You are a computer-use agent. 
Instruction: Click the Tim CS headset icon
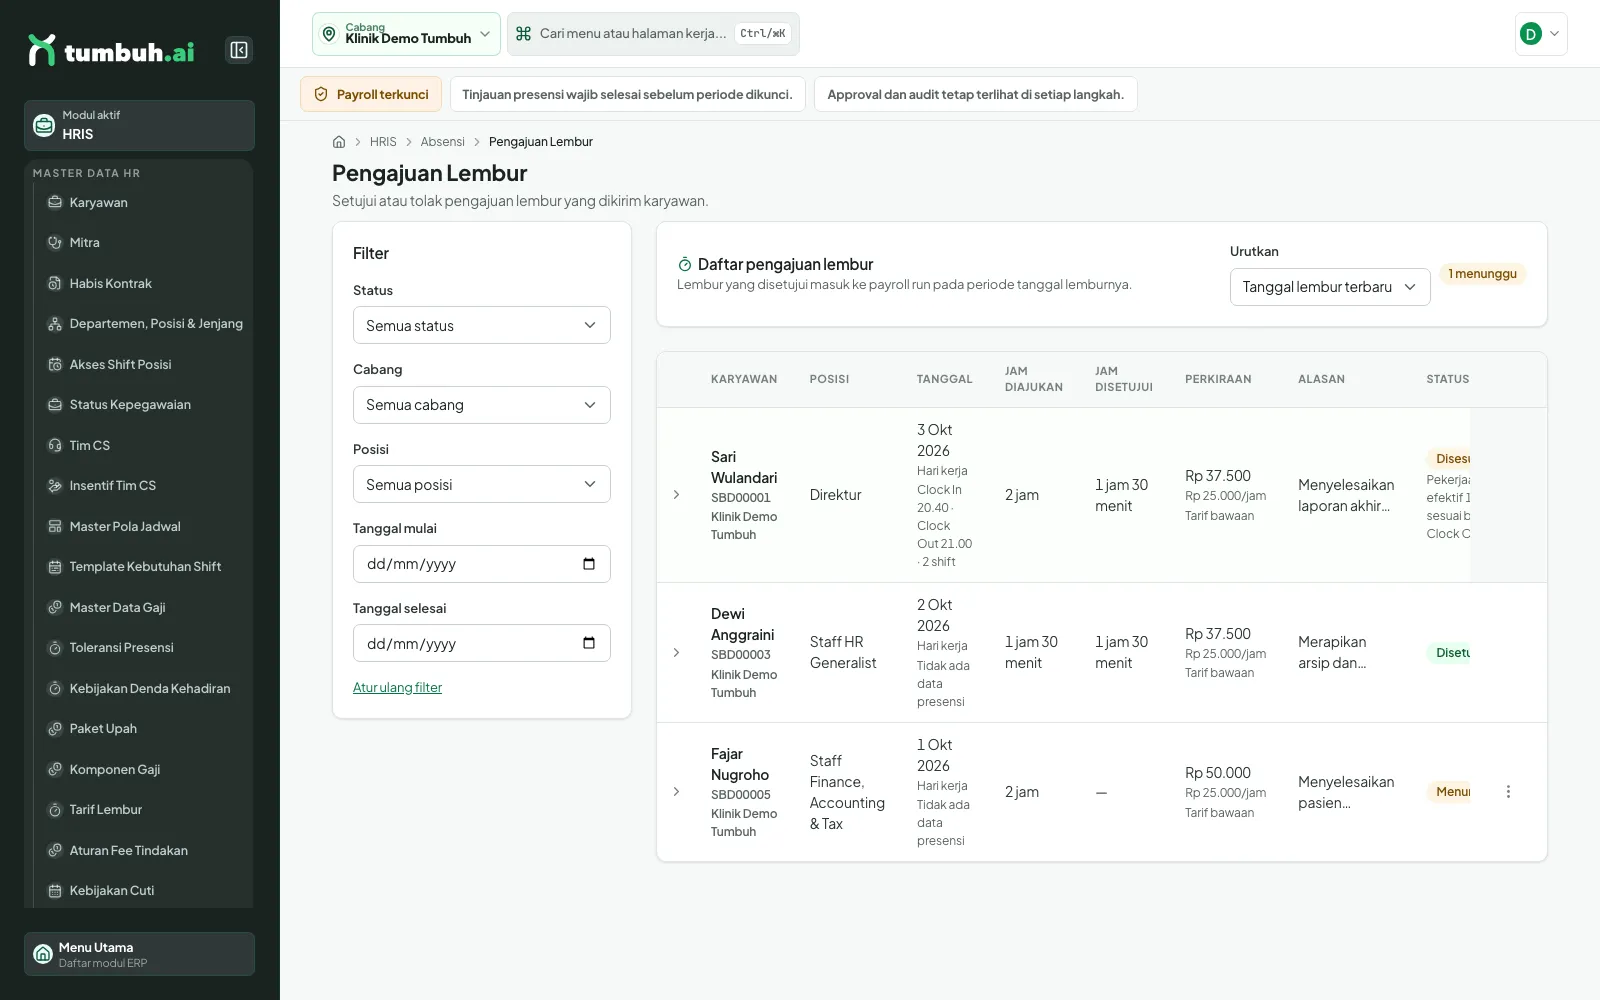[55, 445]
